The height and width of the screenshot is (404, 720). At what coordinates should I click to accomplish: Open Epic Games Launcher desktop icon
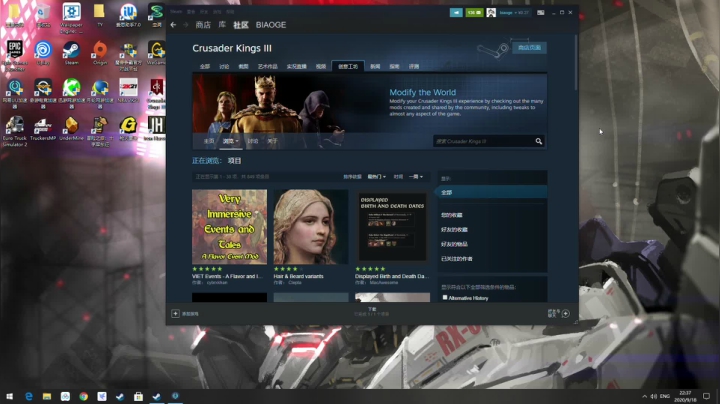pyautogui.click(x=15, y=55)
